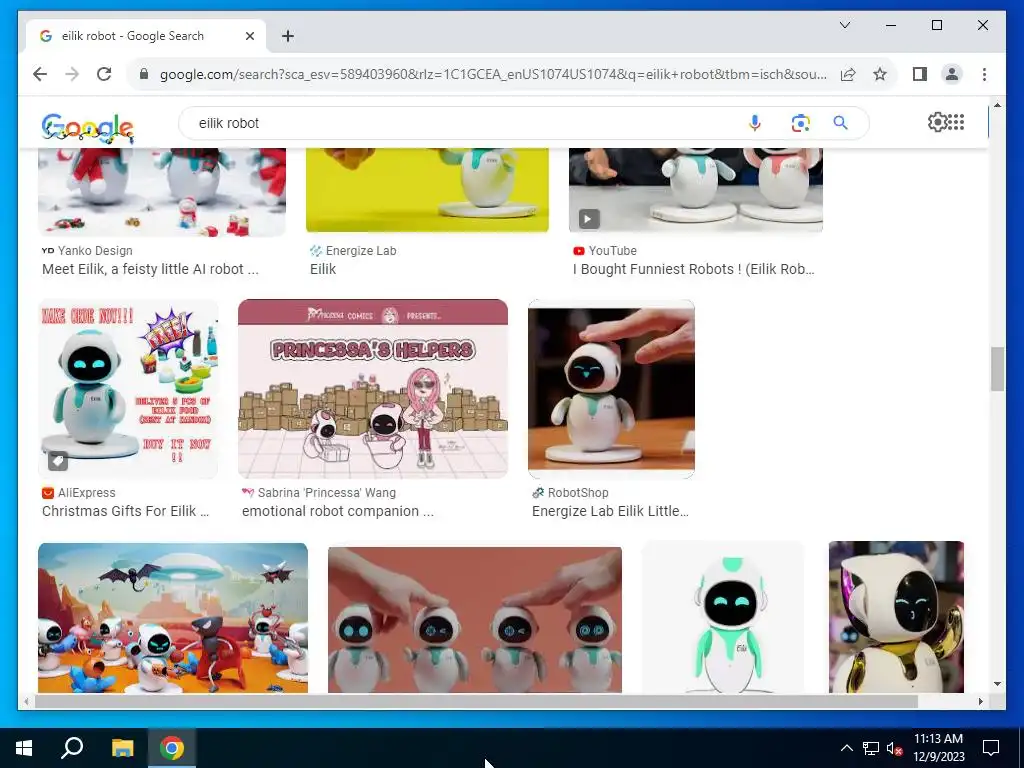Viewport: 1024px width, 768px height.
Task: Click Energize Lab Eilik Little link
Action: (610, 511)
